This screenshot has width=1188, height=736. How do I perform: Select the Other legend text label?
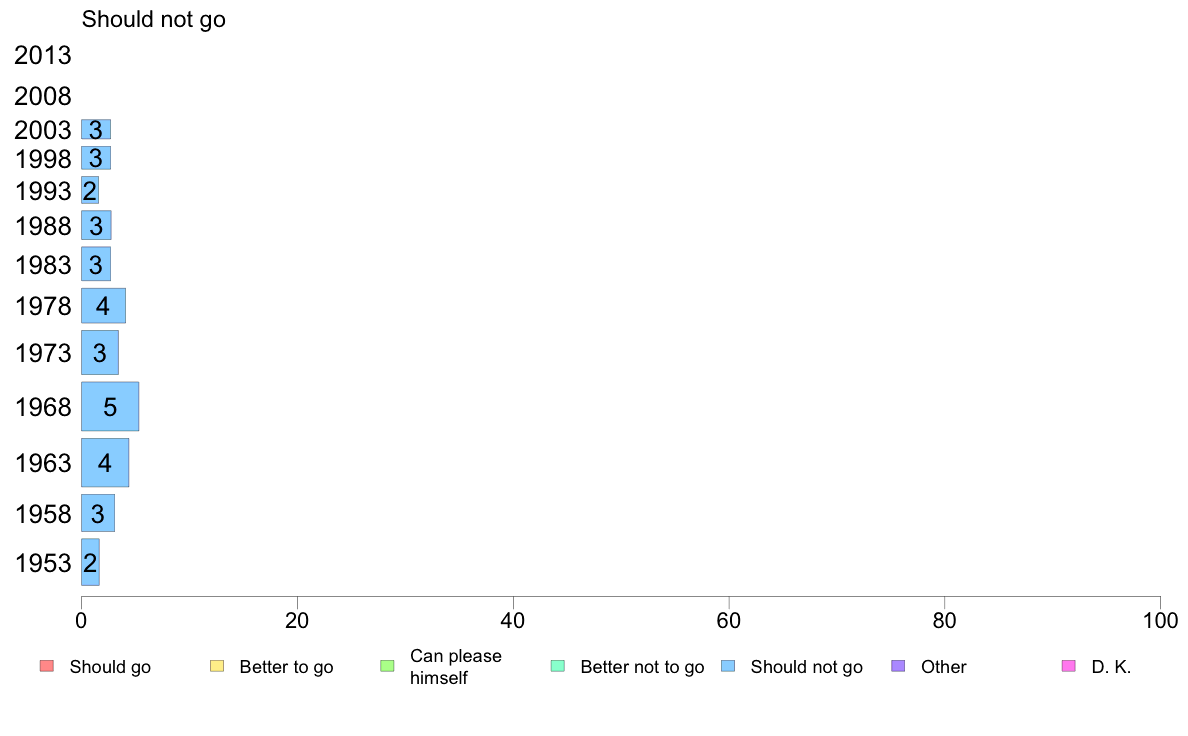(x=943, y=667)
